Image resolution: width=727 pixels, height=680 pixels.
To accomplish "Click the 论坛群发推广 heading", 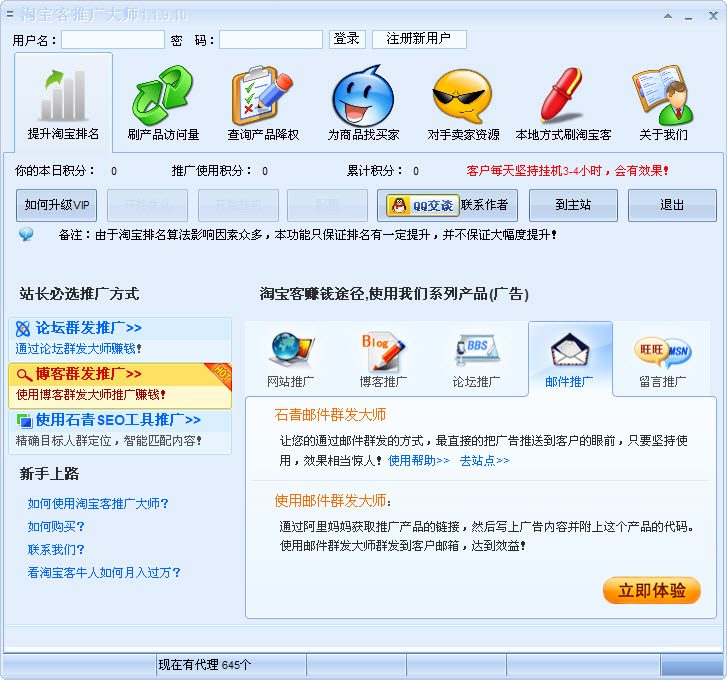I will coord(88,328).
